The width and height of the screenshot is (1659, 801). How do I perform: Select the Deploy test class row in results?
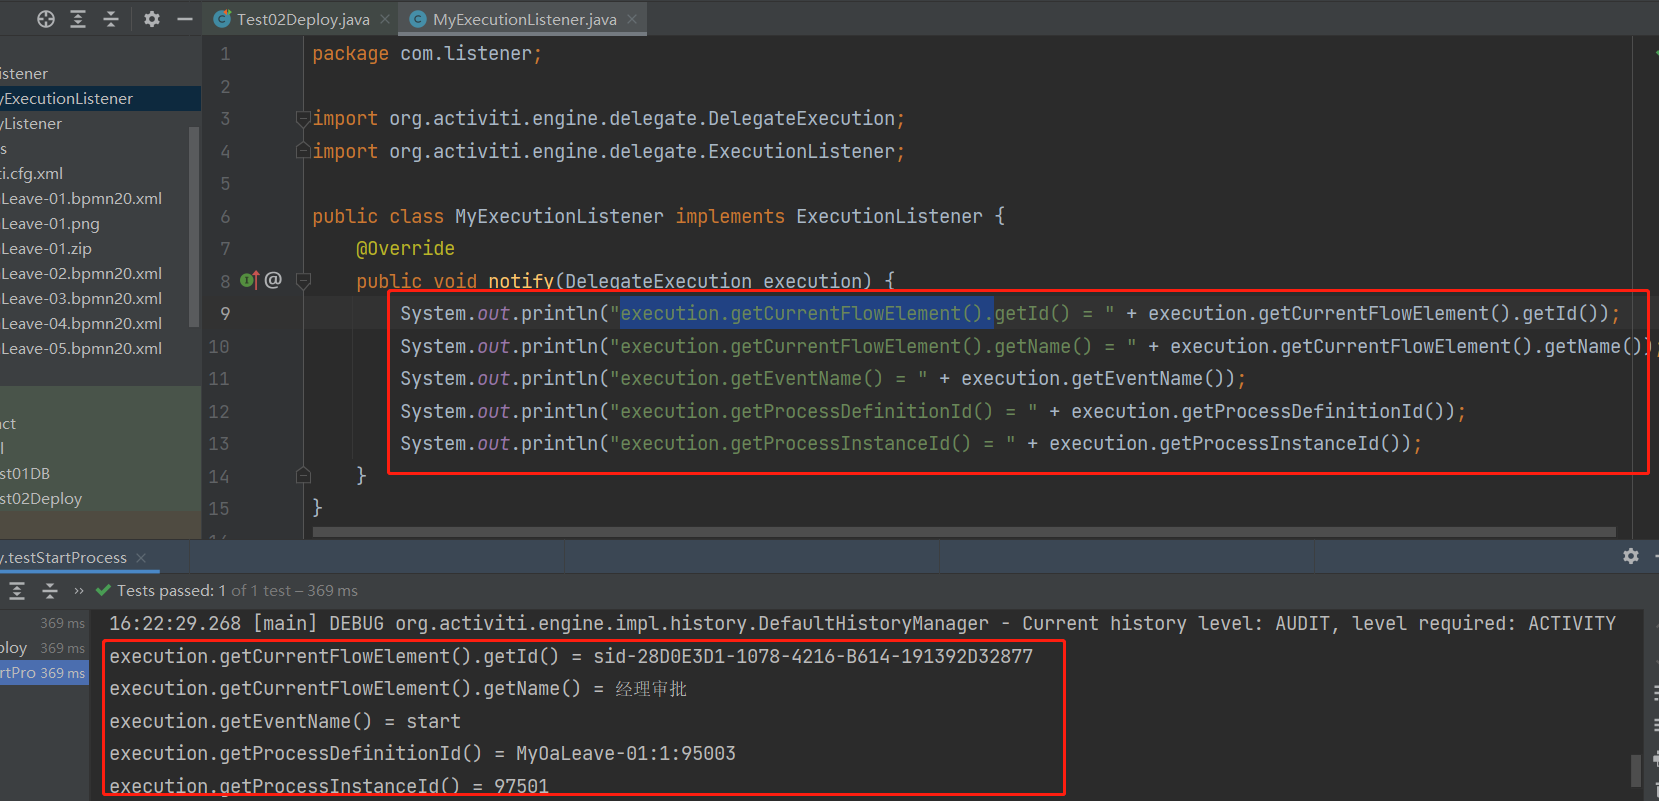(44, 648)
